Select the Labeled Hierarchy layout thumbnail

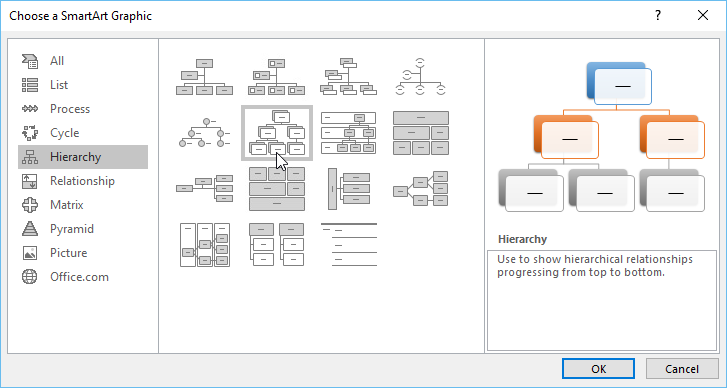349,133
